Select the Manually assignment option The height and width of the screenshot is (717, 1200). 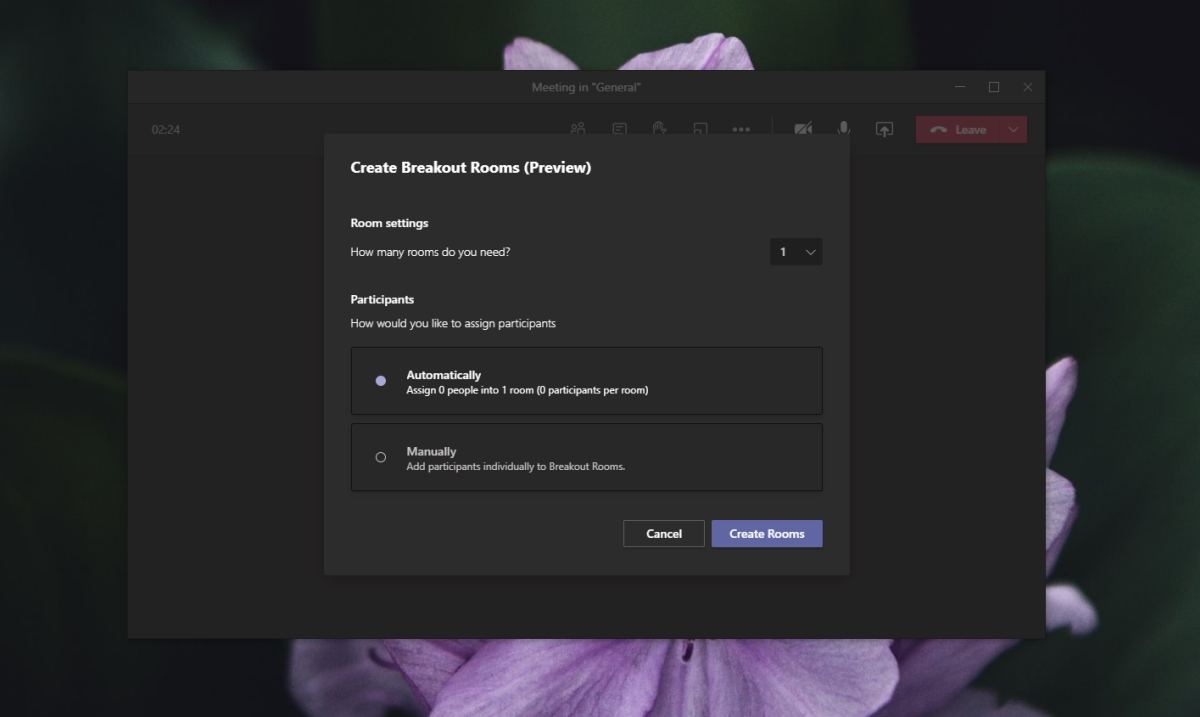(381, 457)
